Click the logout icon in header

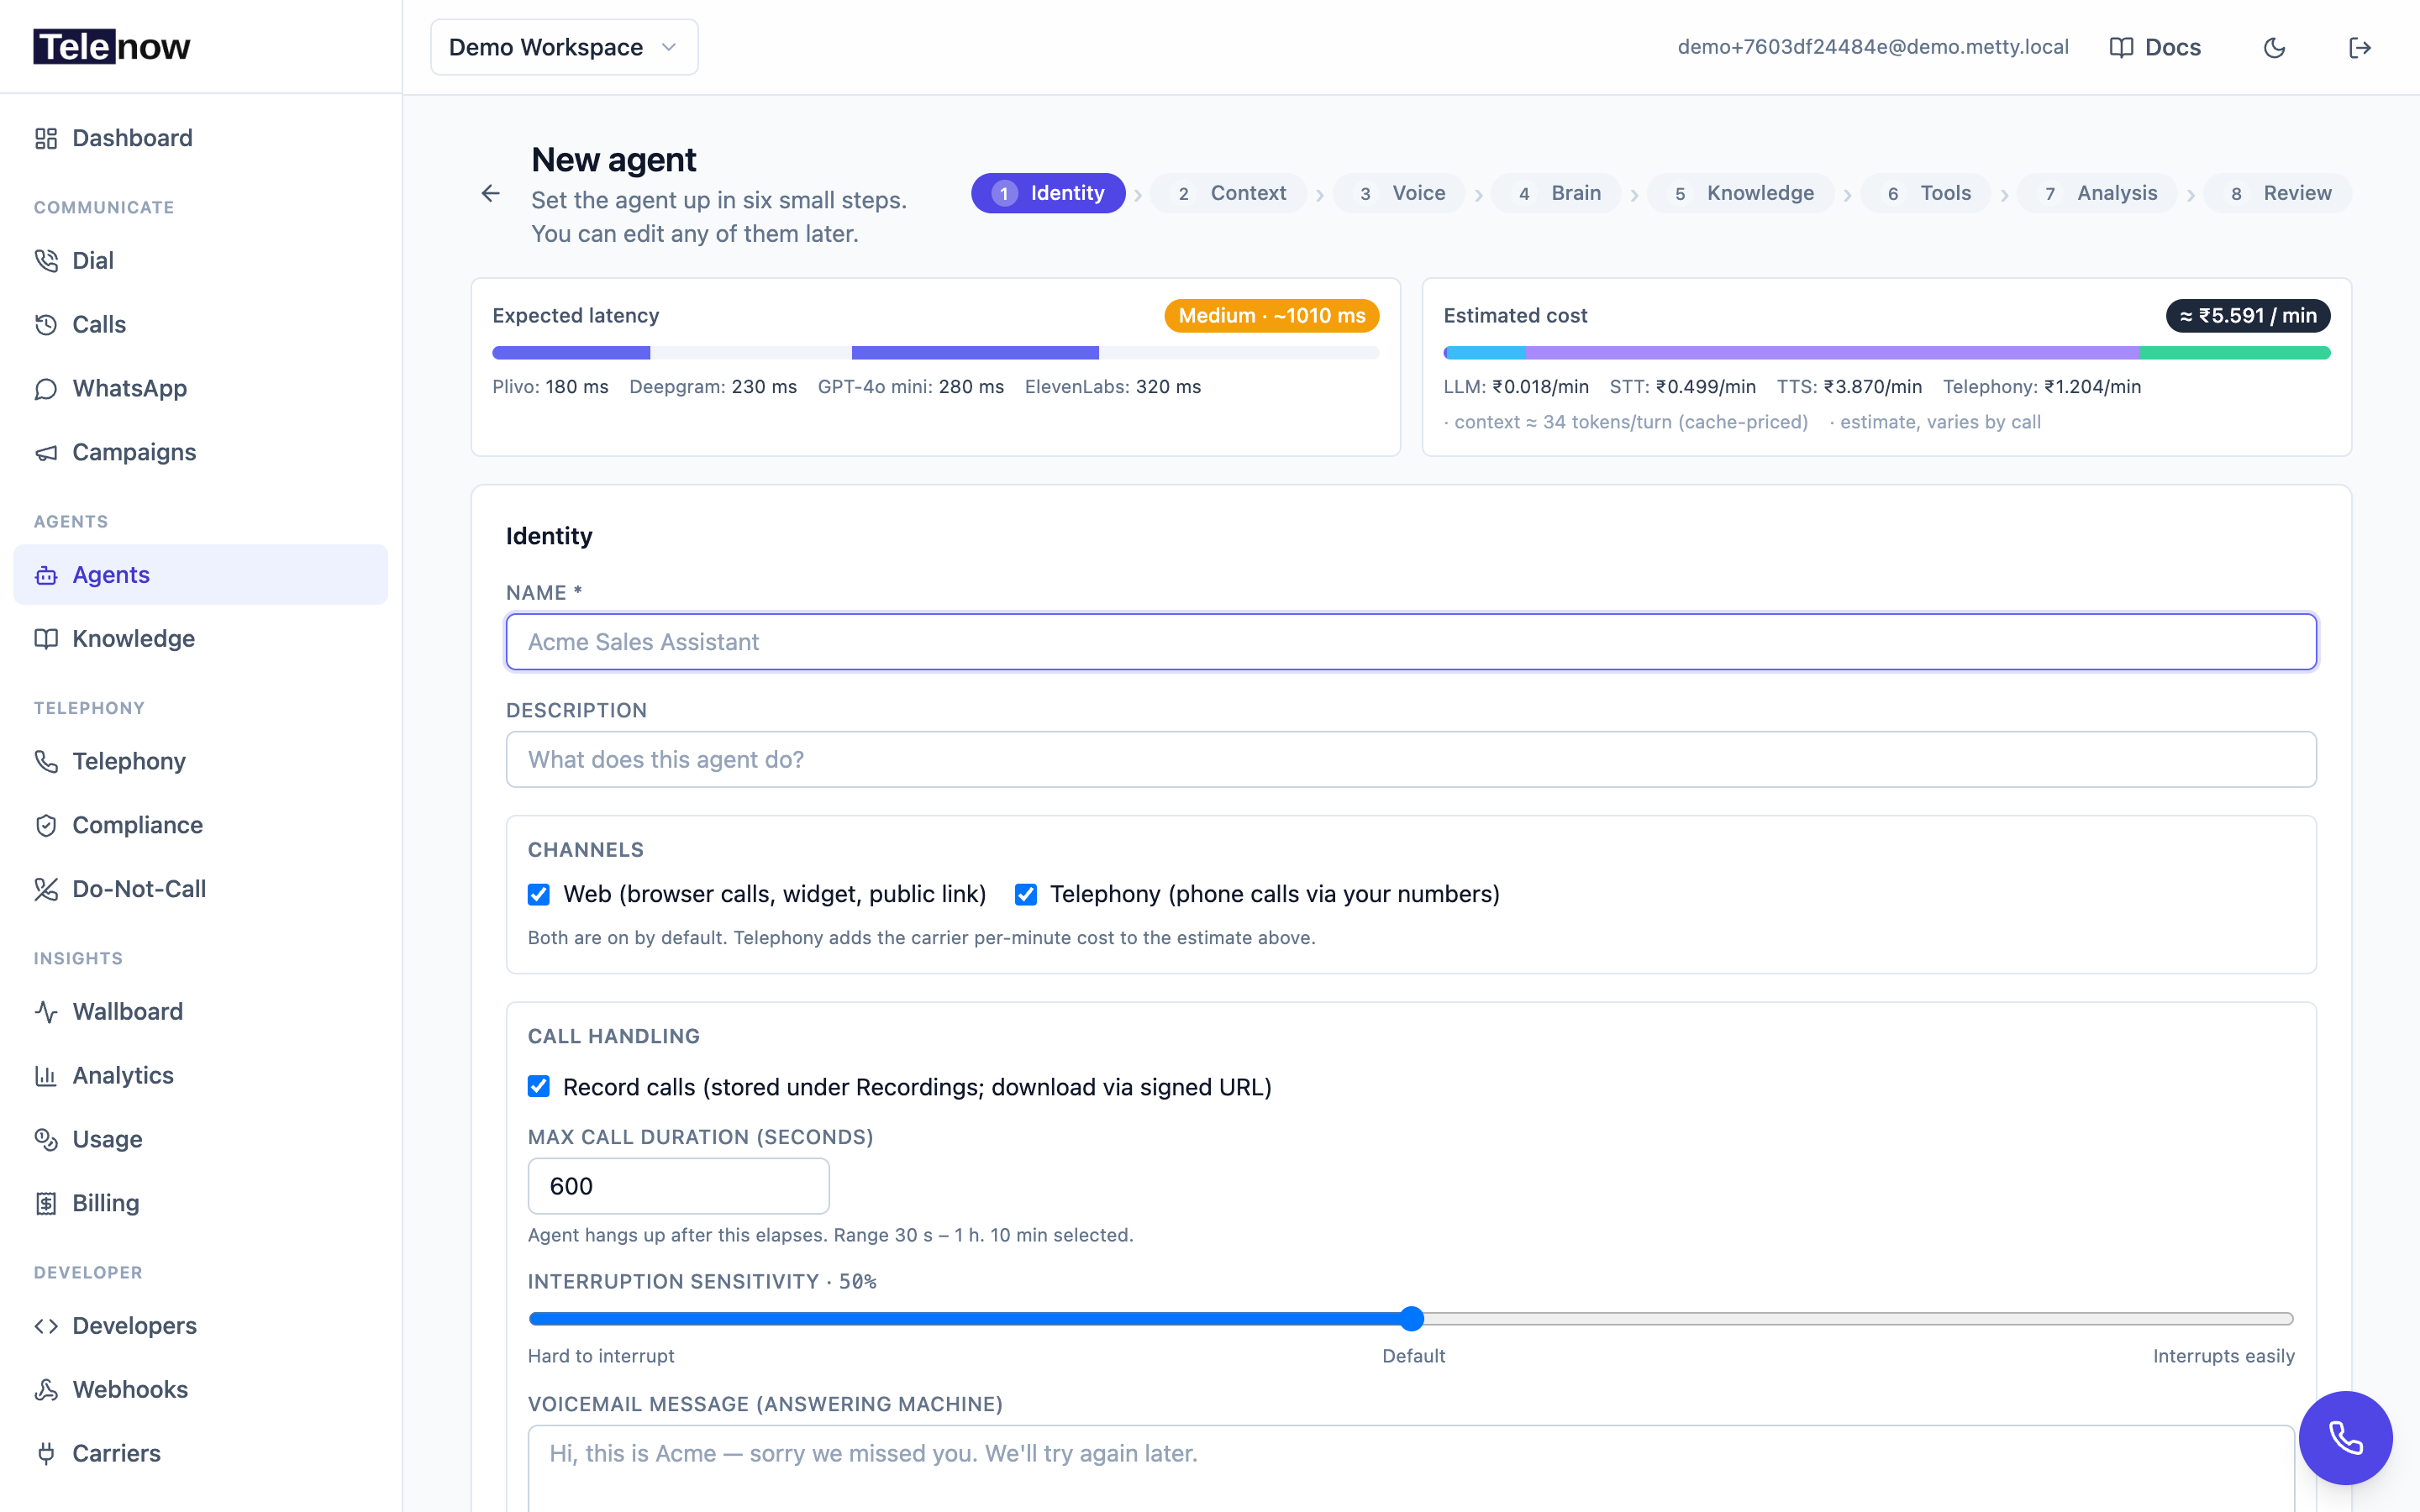coord(2360,48)
